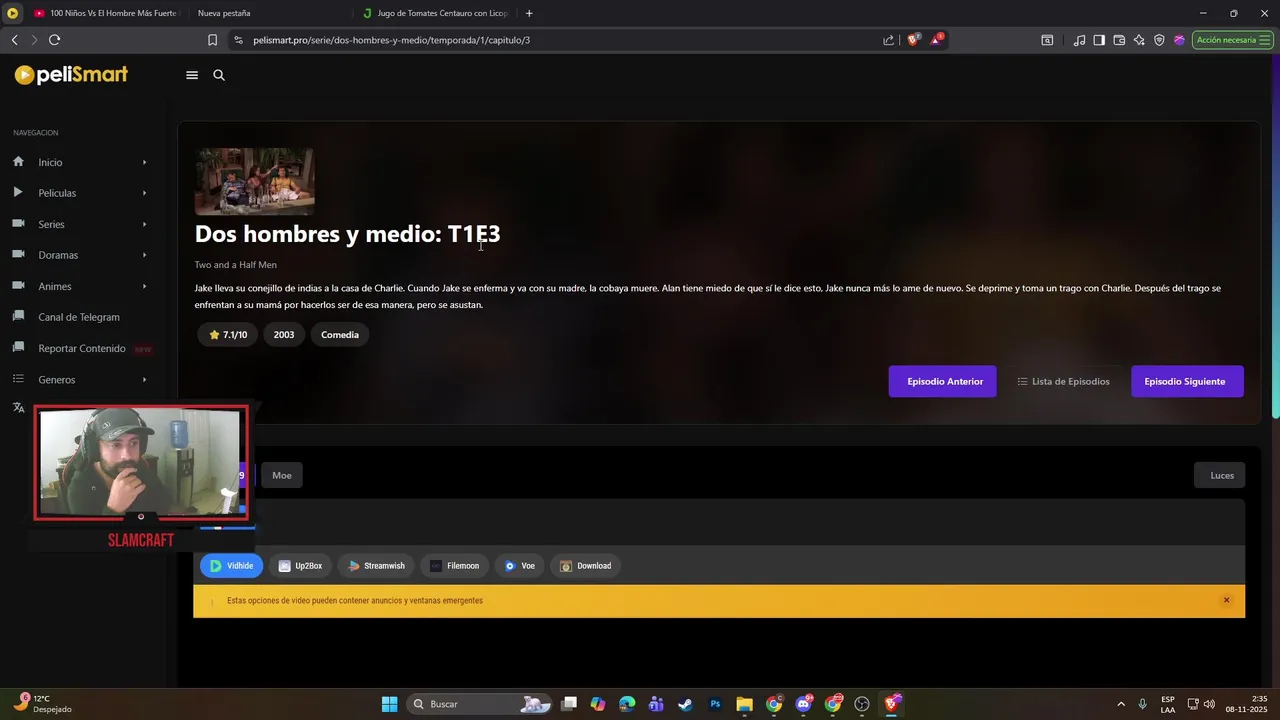Open the Acción necesaria browser menu
The height and width of the screenshot is (720, 1280).
(x=1232, y=40)
